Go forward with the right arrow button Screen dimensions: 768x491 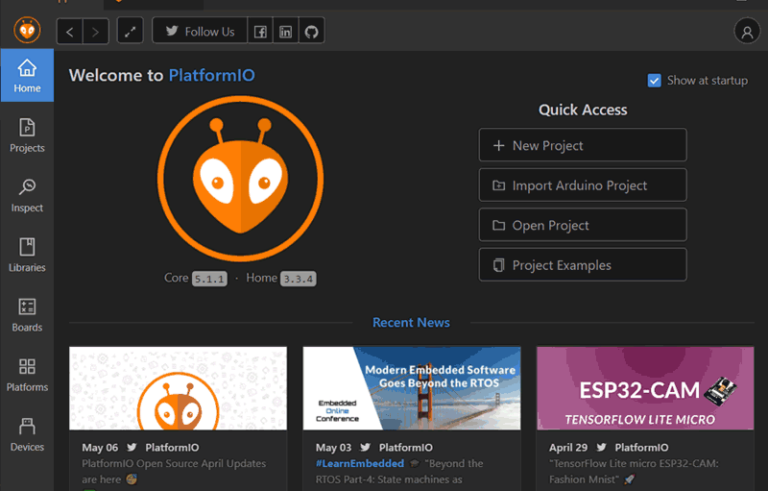tap(96, 32)
